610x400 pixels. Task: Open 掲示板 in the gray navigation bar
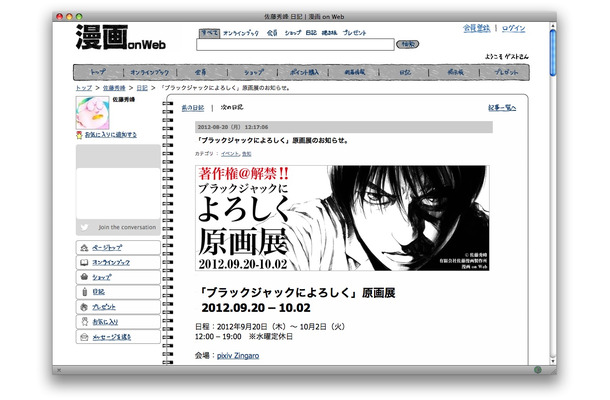[x=455, y=72]
